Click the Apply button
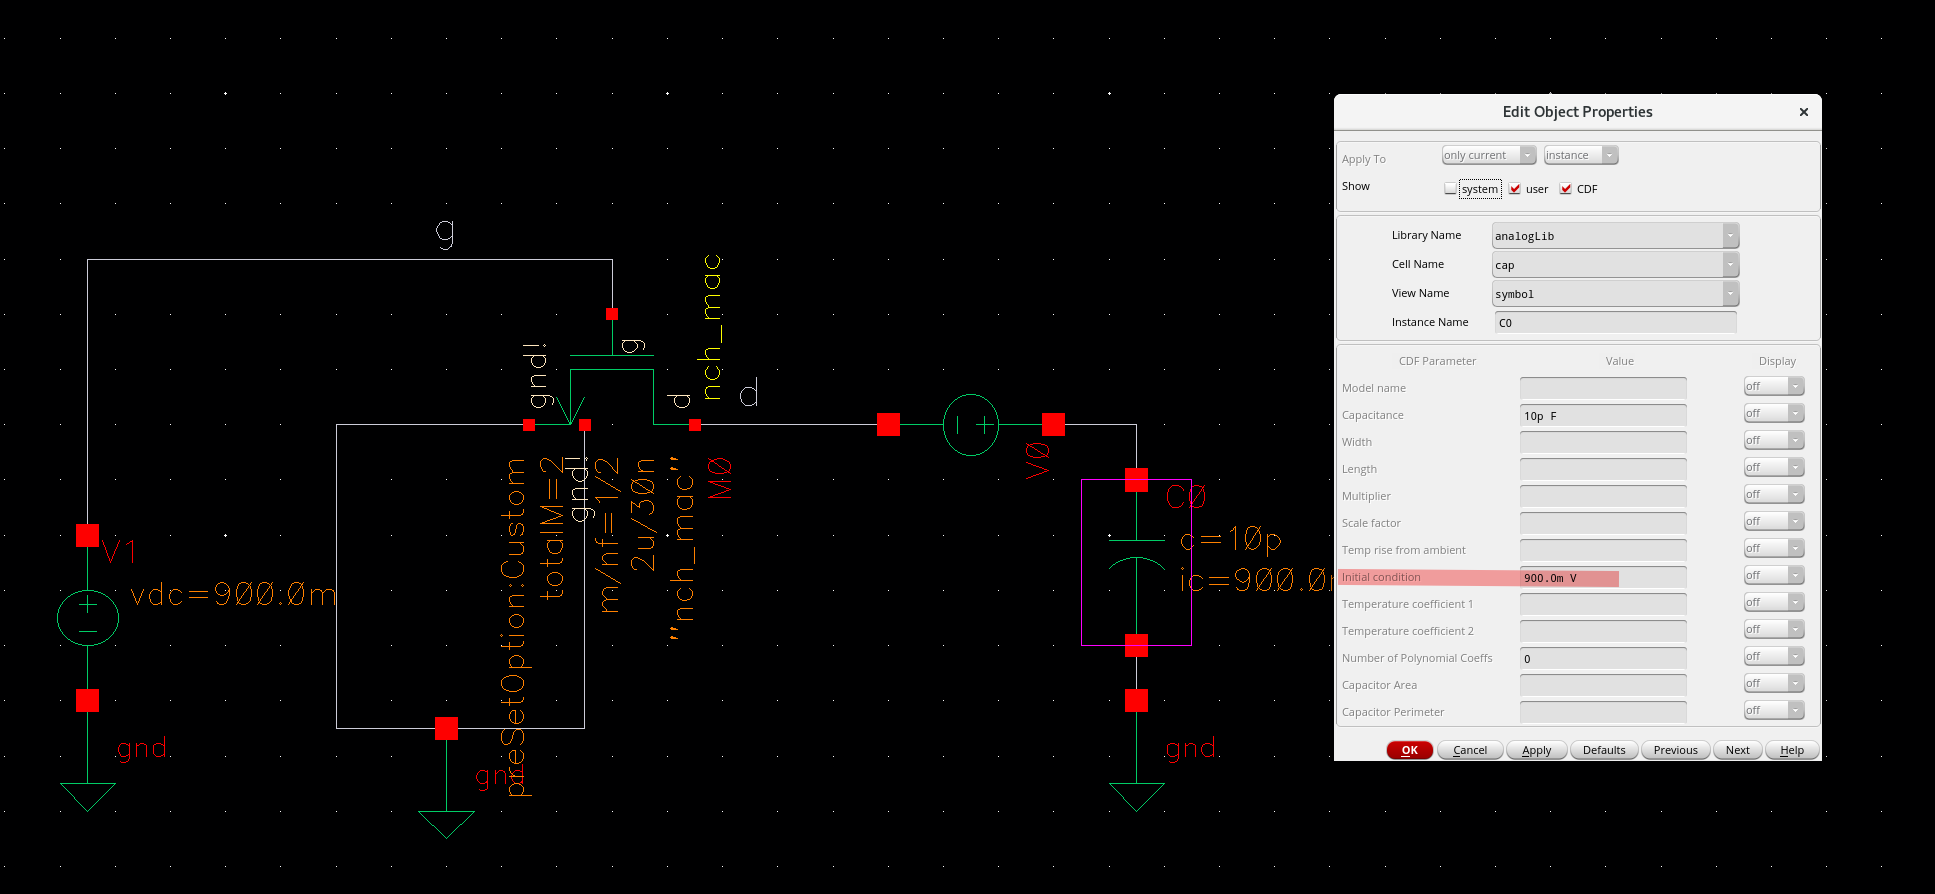 tap(1537, 750)
